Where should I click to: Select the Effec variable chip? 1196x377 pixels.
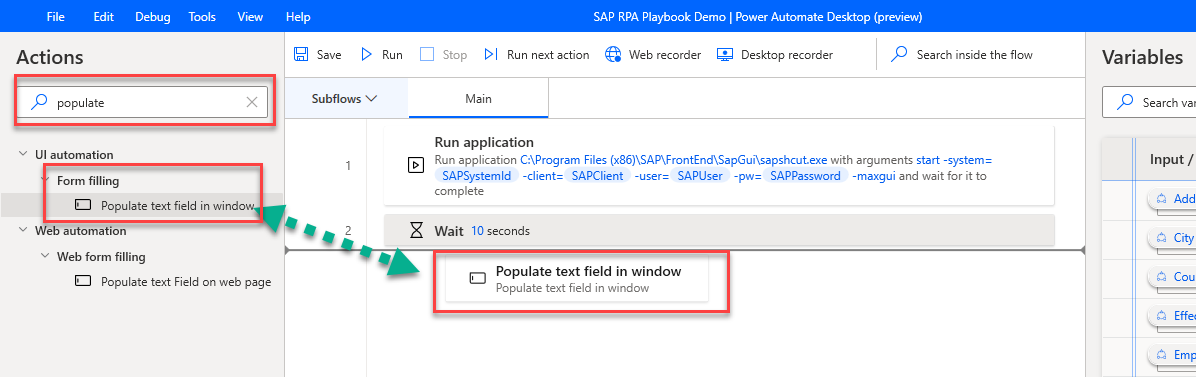[x=1172, y=316]
